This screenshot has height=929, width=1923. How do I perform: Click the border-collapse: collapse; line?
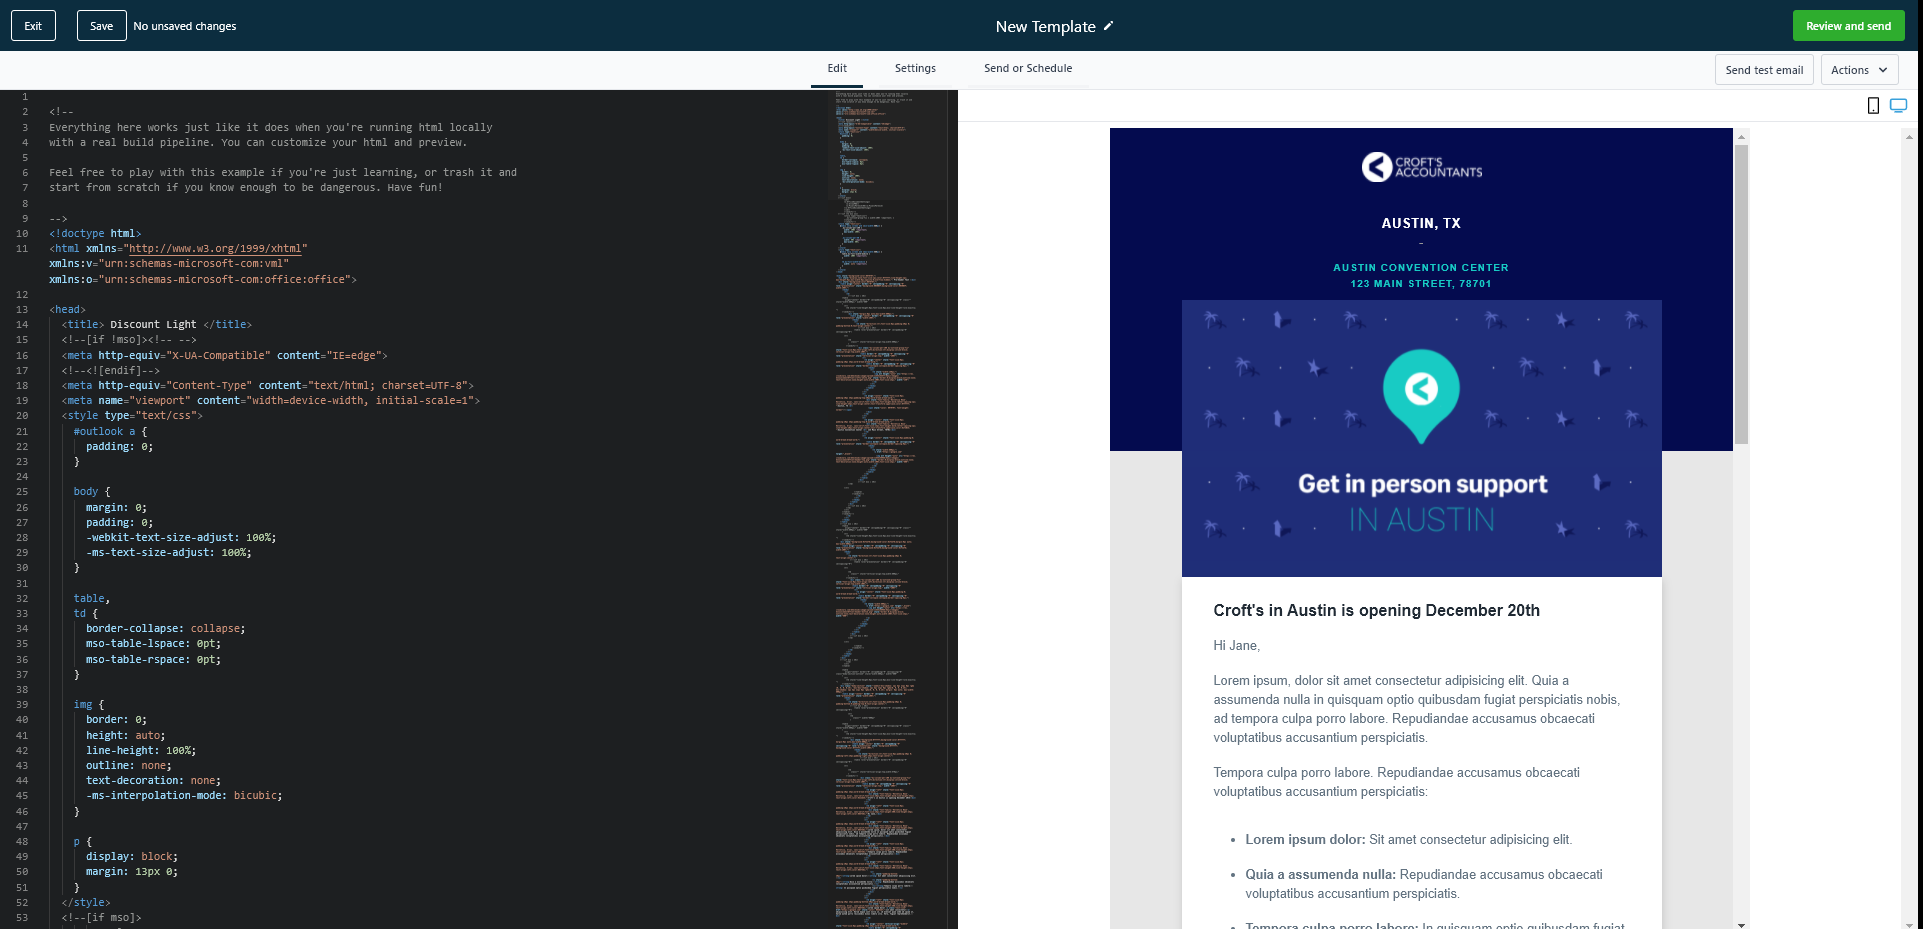pos(165,628)
